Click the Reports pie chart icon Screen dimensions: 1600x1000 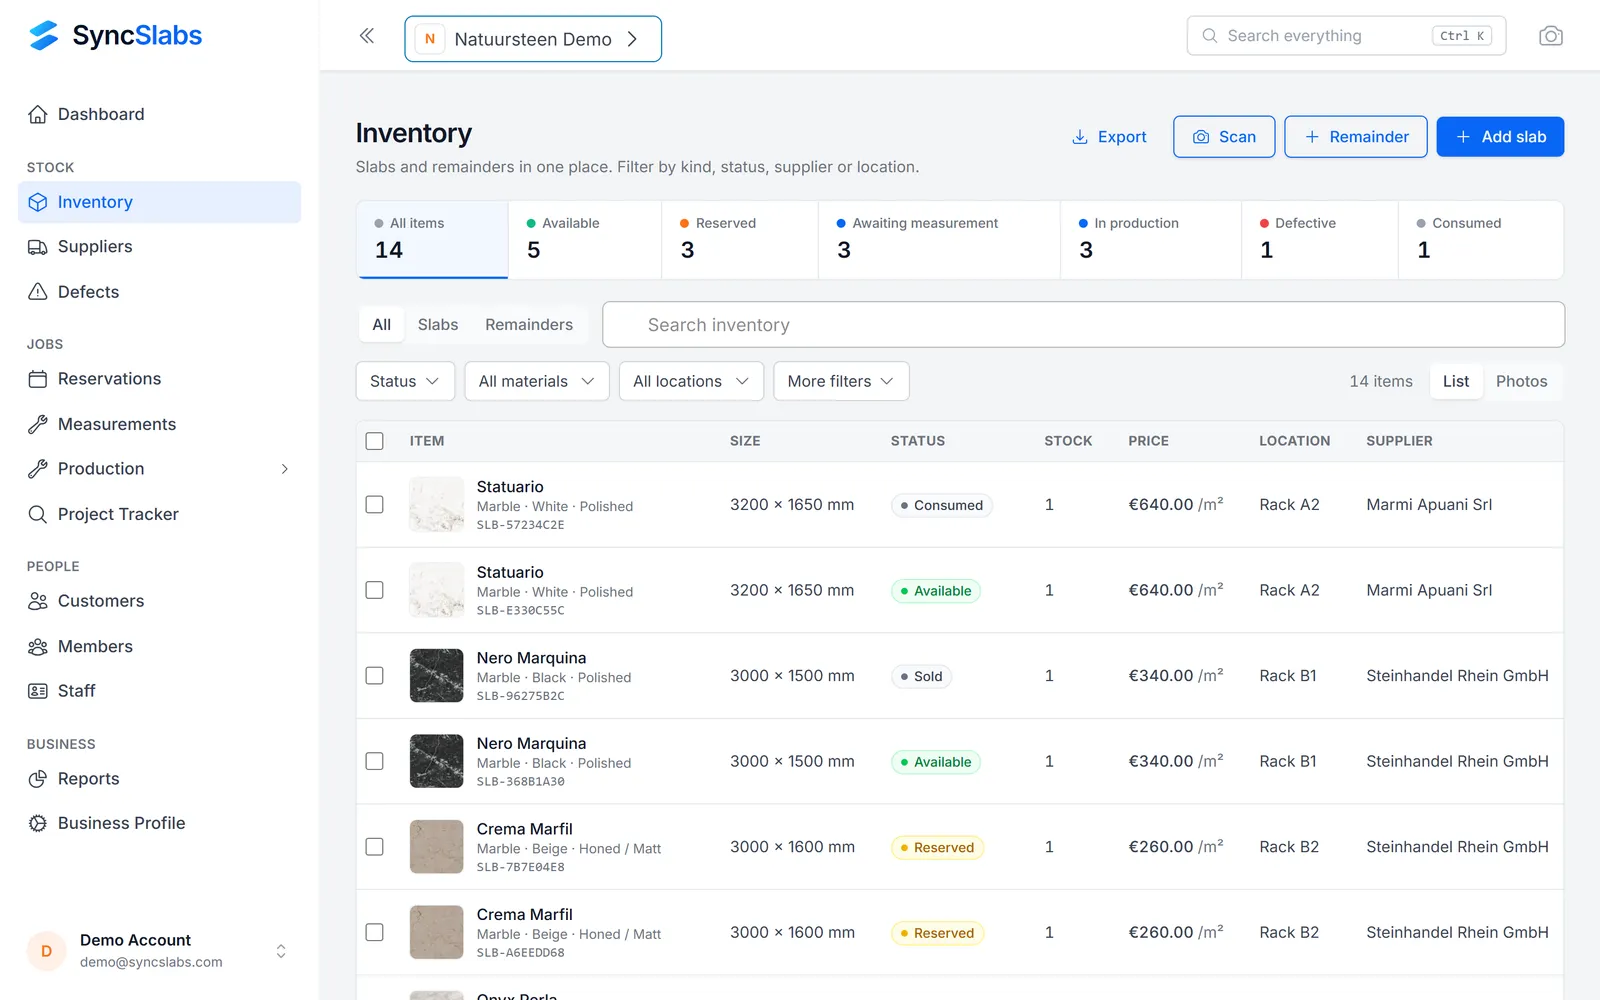click(x=38, y=779)
